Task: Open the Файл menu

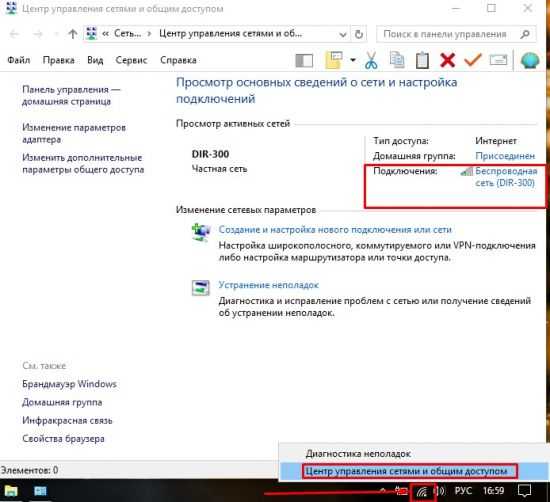Action: (x=19, y=60)
